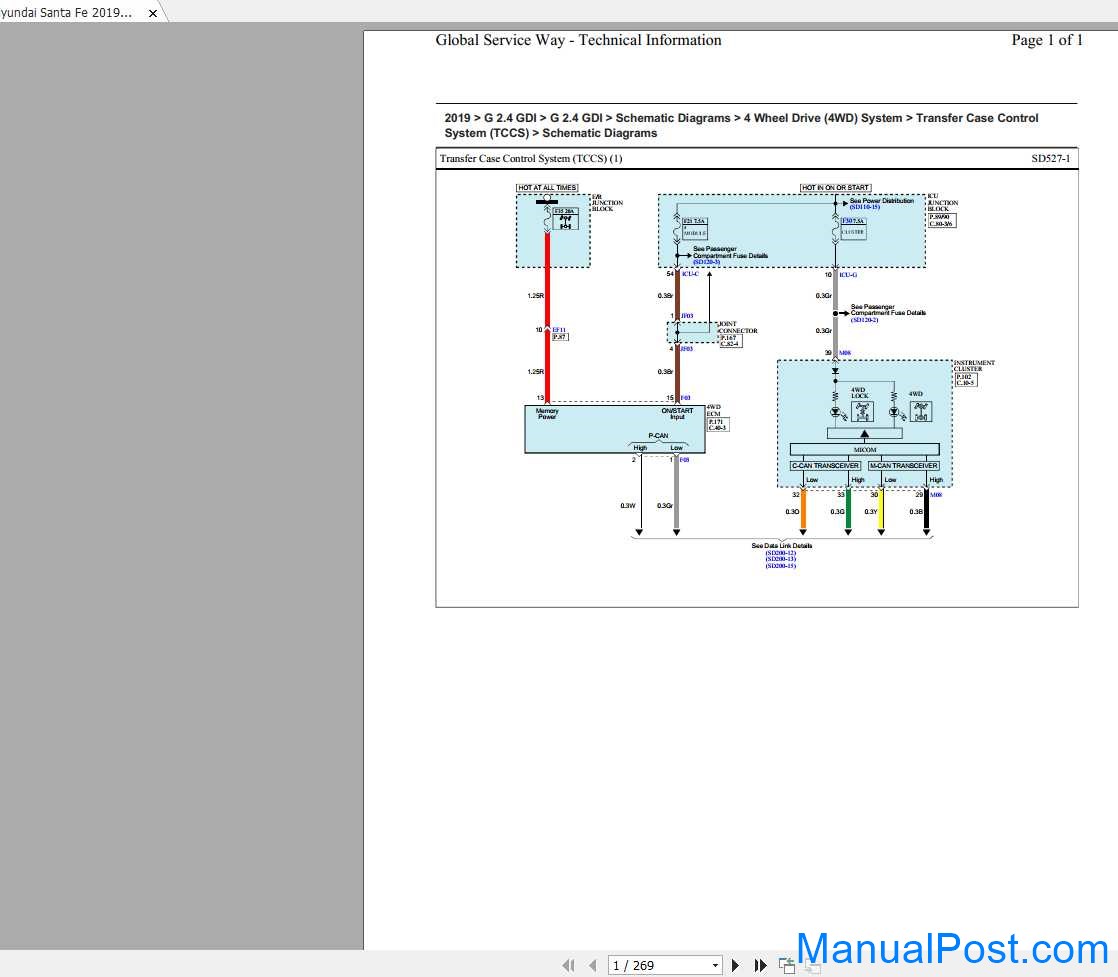Click the 0.3W wire label under P-CAN High
This screenshot has height=977, width=1118.
point(627,506)
